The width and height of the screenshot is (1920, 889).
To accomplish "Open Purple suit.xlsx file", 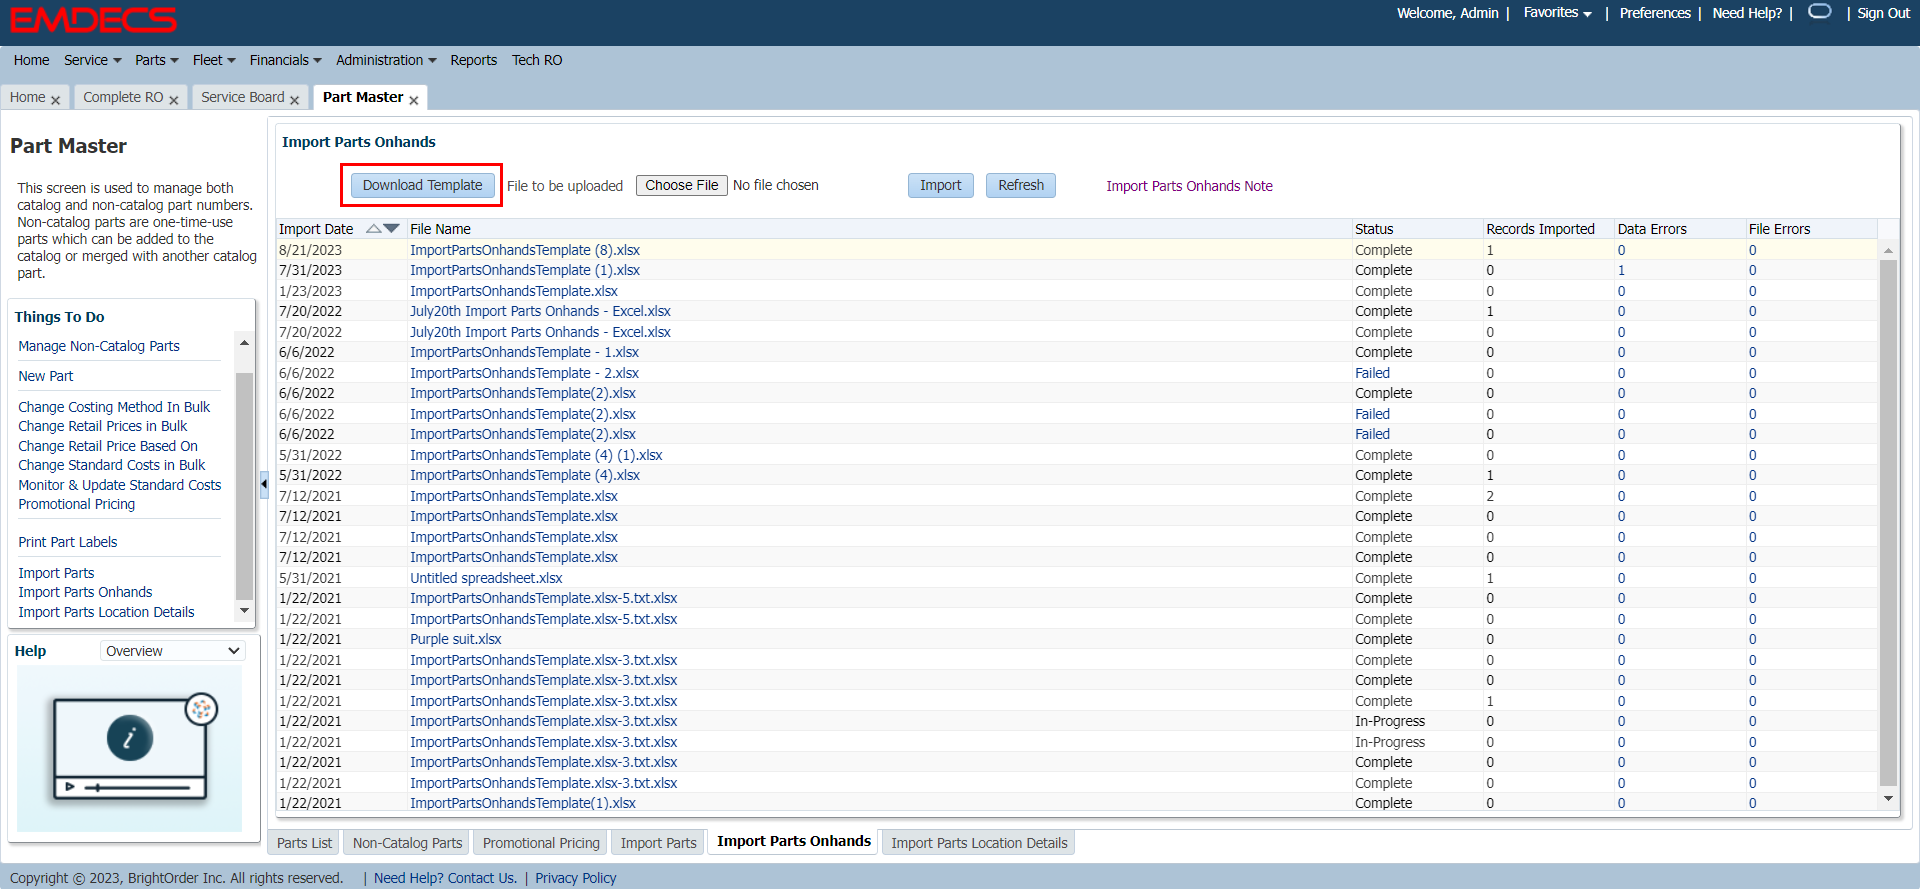I will pos(456,639).
